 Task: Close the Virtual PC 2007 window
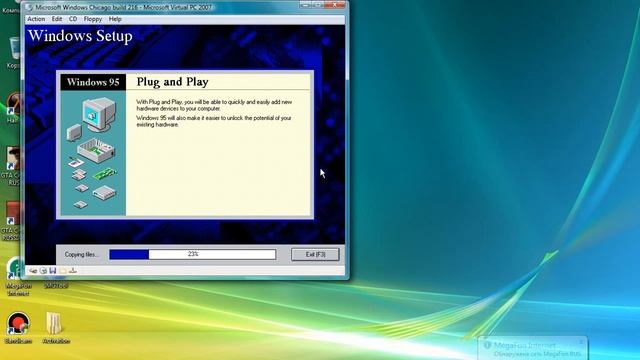(x=336, y=4)
